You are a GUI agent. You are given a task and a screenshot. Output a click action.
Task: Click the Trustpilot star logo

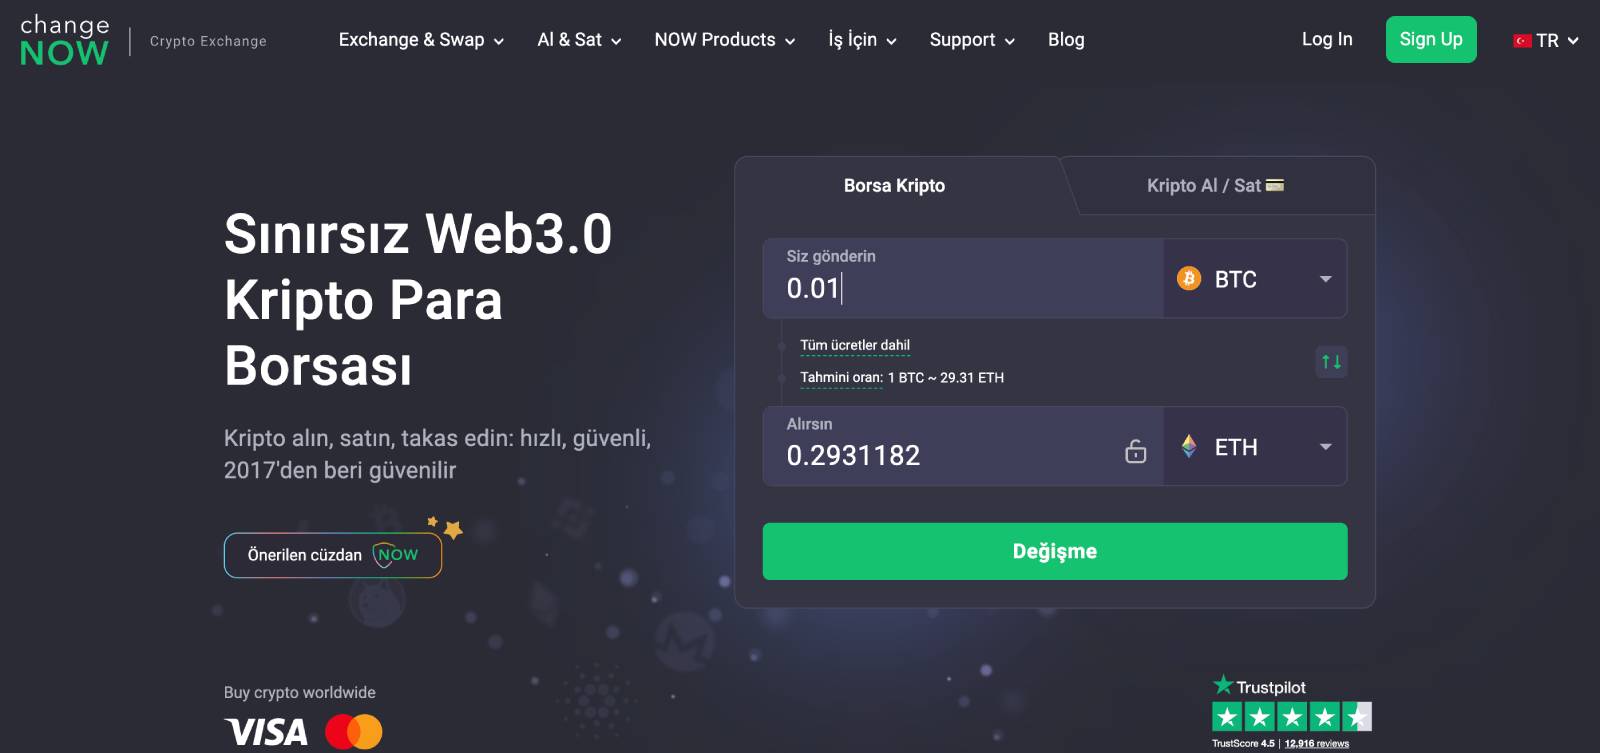click(1223, 685)
